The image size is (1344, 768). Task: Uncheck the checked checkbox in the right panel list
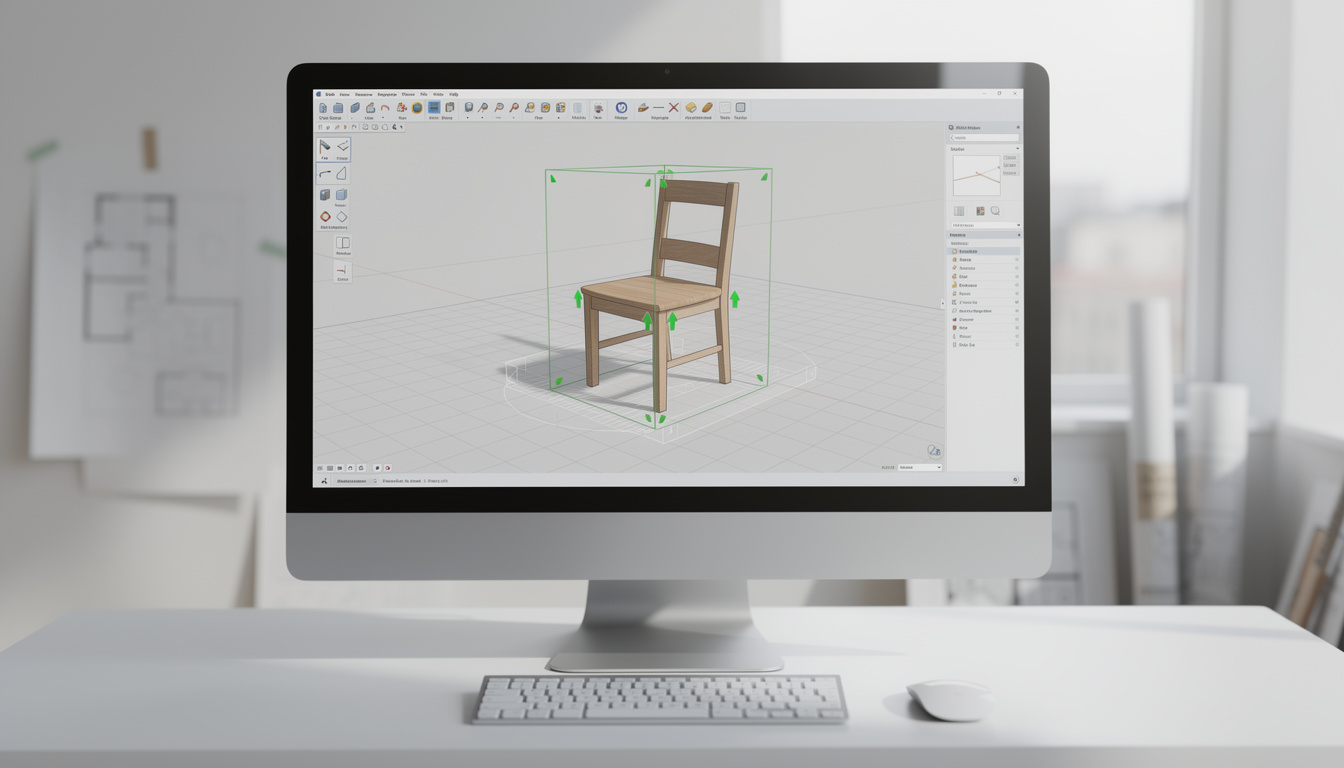[1017, 302]
